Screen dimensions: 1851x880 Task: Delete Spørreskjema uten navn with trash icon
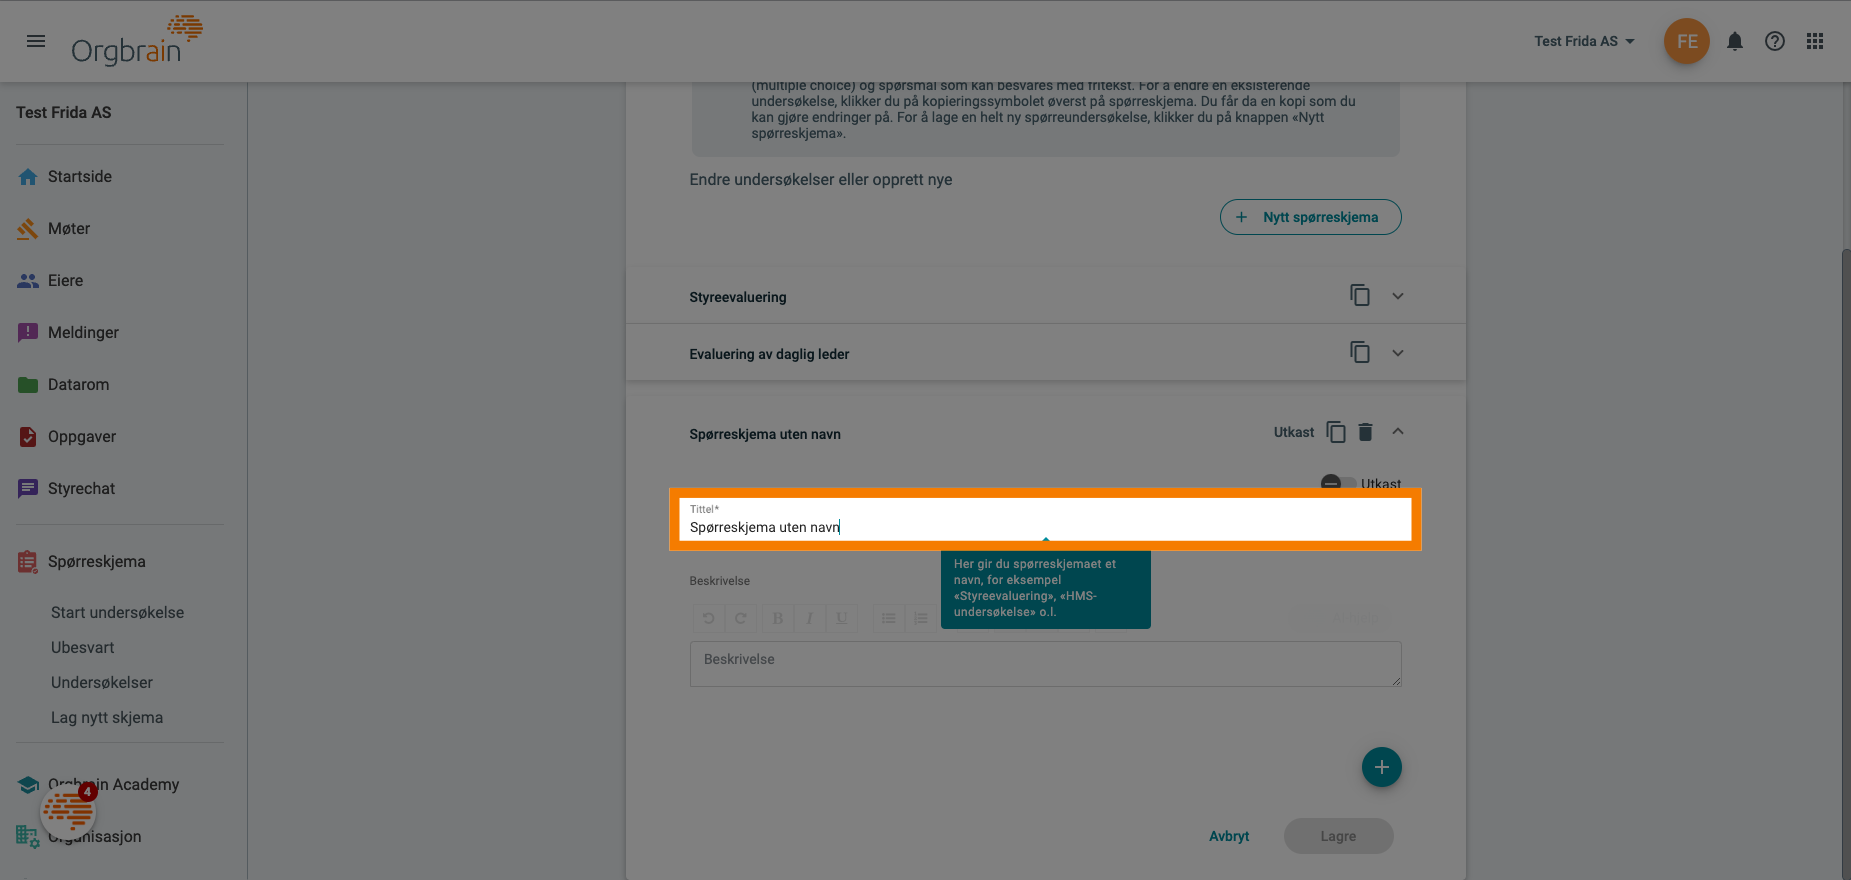pyautogui.click(x=1366, y=432)
